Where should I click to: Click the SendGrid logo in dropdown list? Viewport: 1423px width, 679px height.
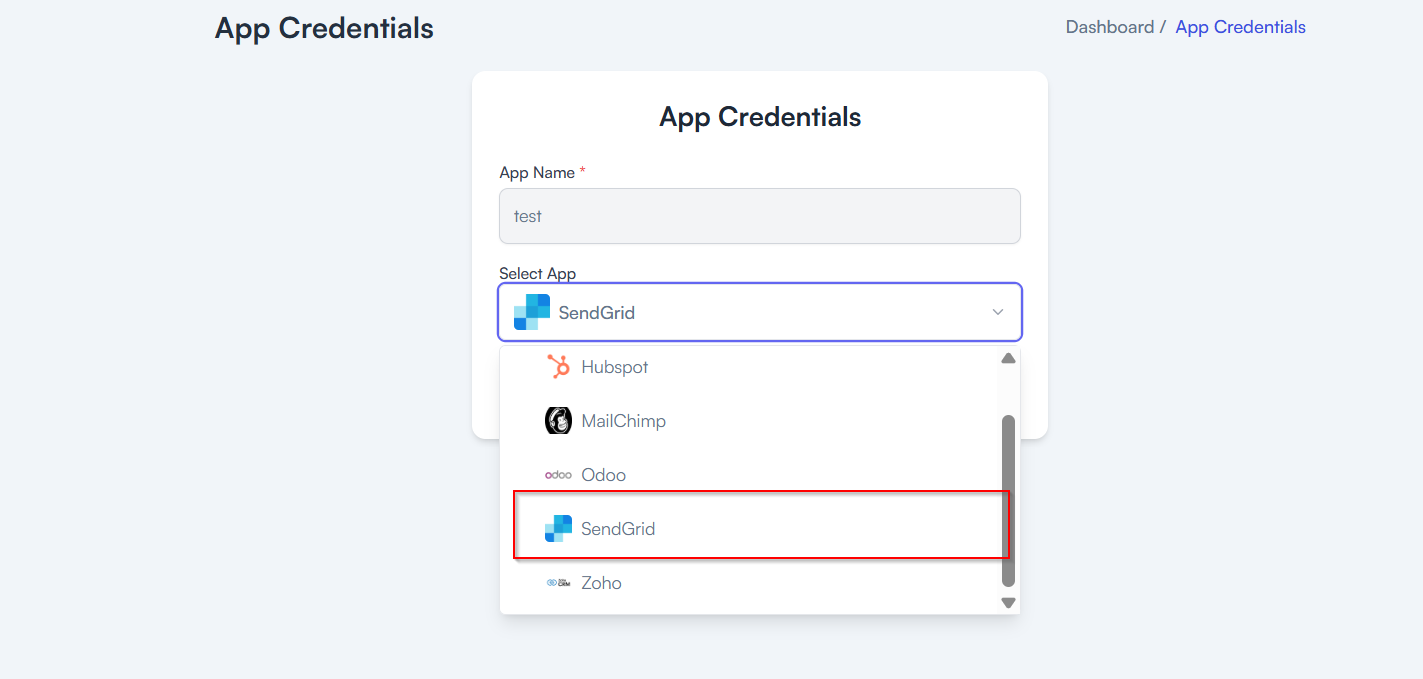click(x=558, y=529)
